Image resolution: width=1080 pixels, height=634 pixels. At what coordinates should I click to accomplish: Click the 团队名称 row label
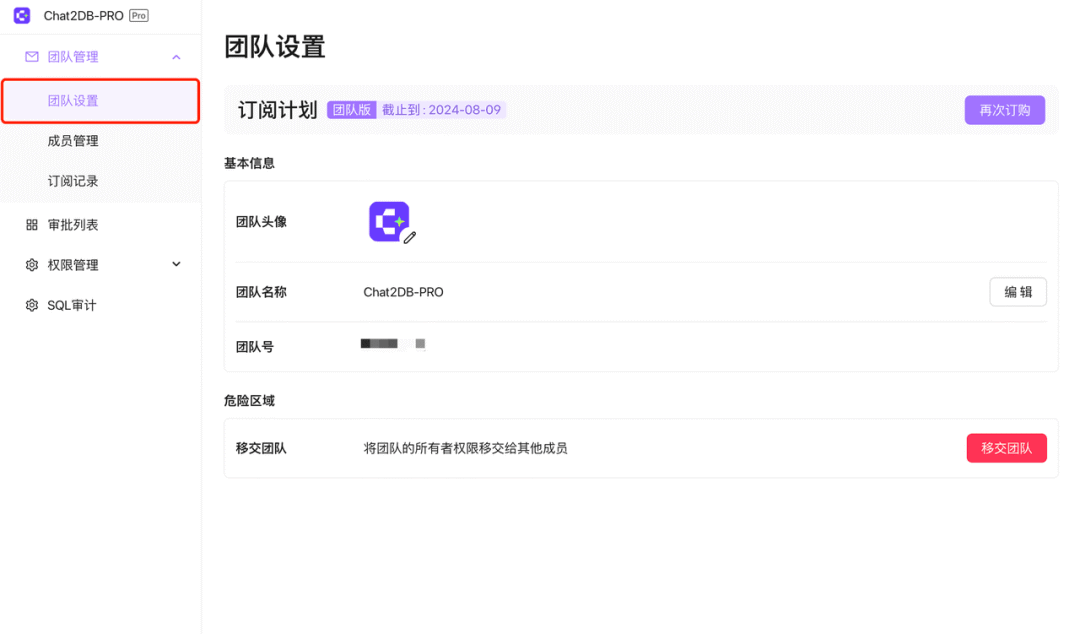pos(261,292)
